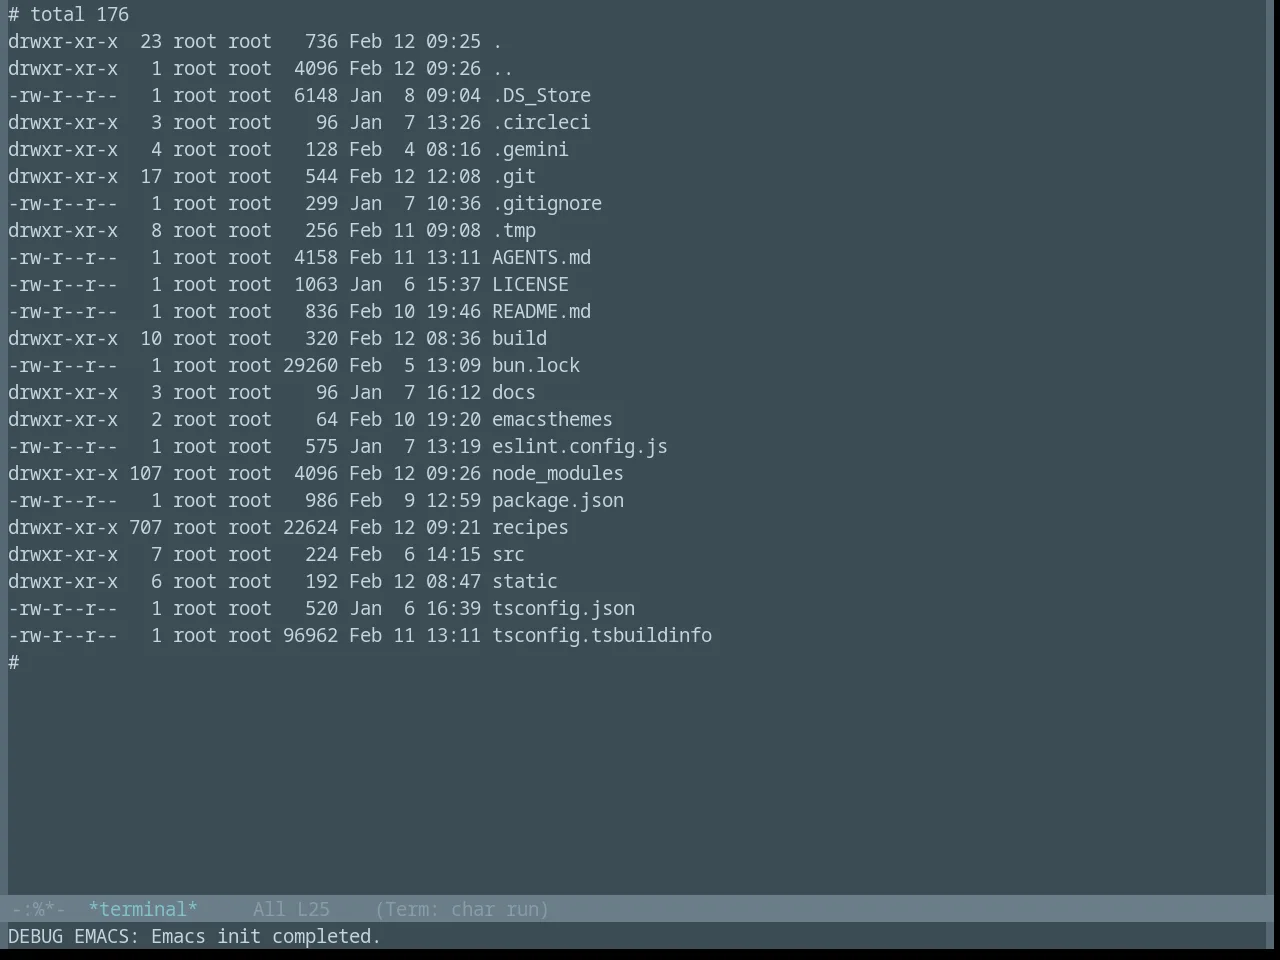Click the tsconfig.tsbuildinfo file name
Viewport: 1280px width, 960px height.
(602, 636)
